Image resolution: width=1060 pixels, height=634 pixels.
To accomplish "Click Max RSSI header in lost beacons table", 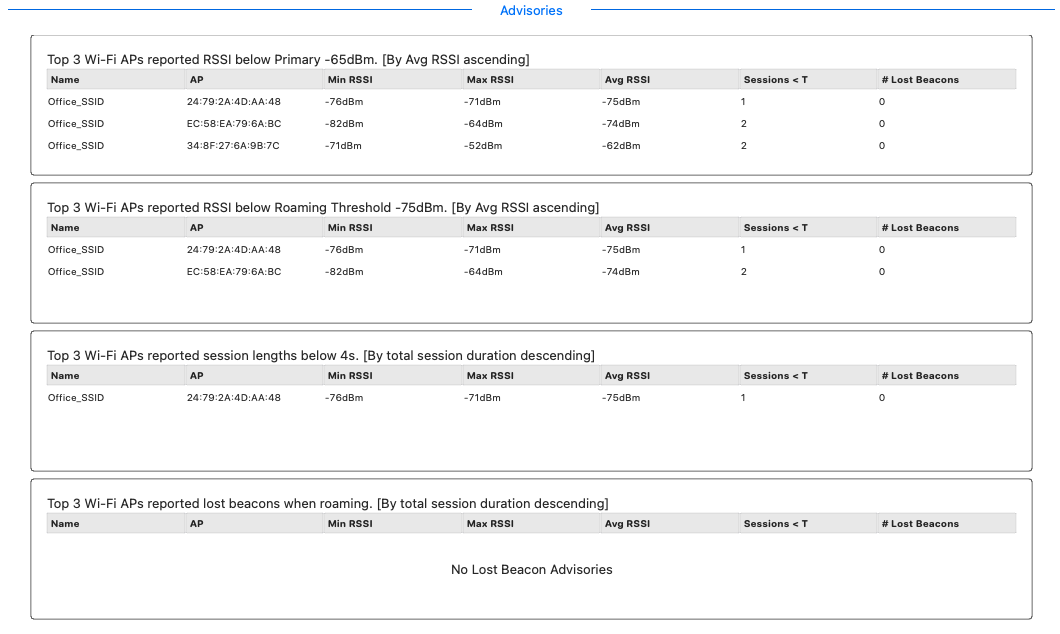I will point(490,524).
